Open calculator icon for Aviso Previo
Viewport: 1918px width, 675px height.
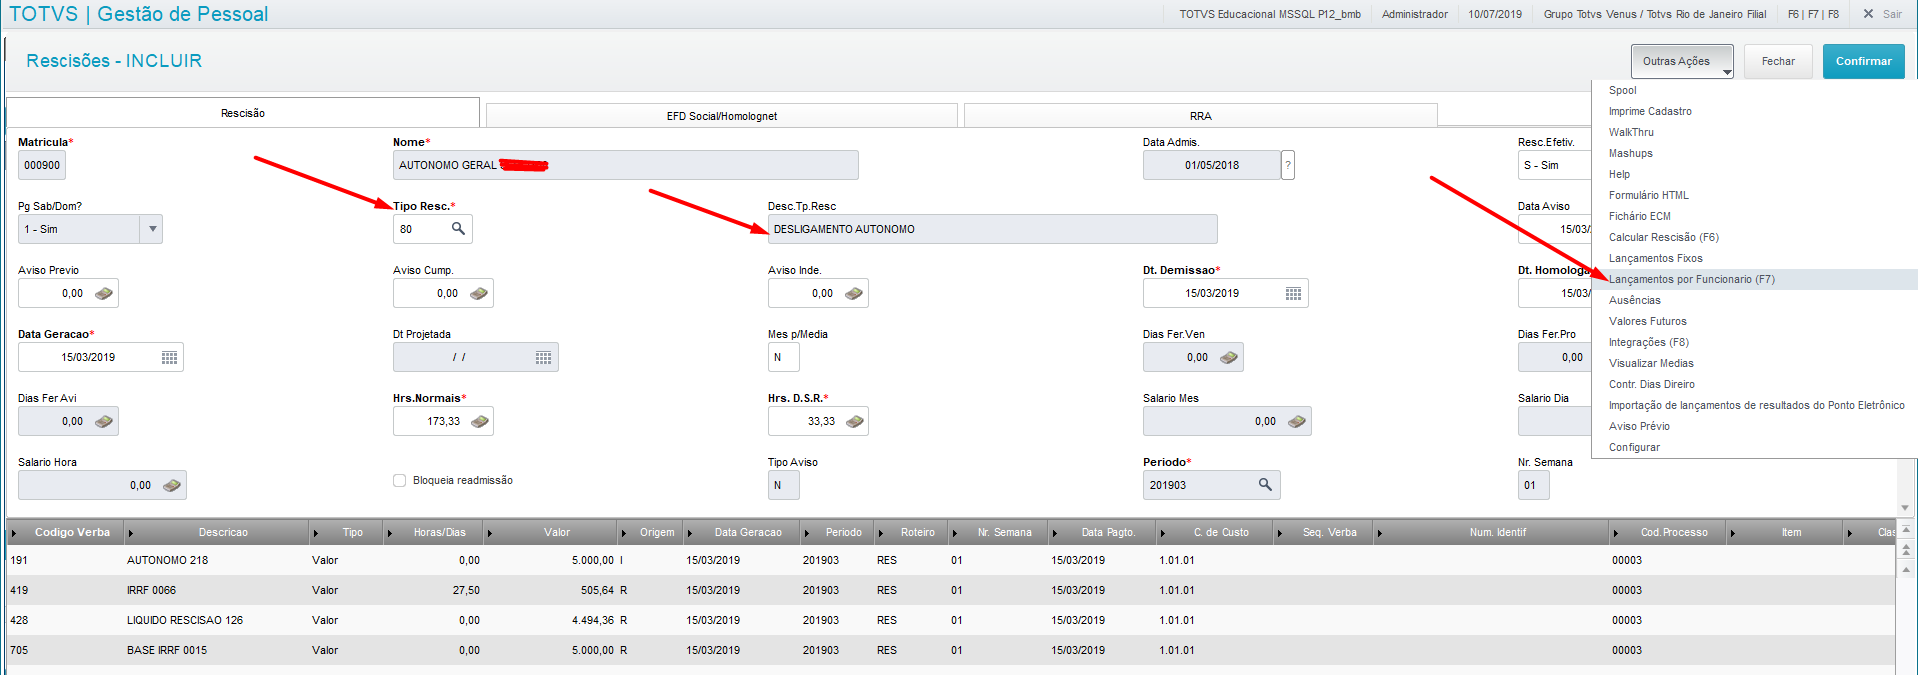(x=104, y=293)
